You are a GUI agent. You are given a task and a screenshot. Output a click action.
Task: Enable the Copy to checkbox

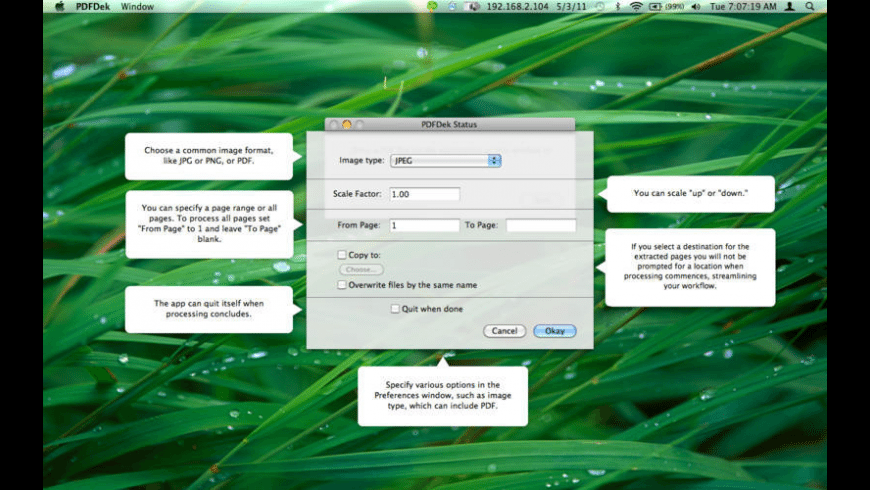tap(342, 255)
